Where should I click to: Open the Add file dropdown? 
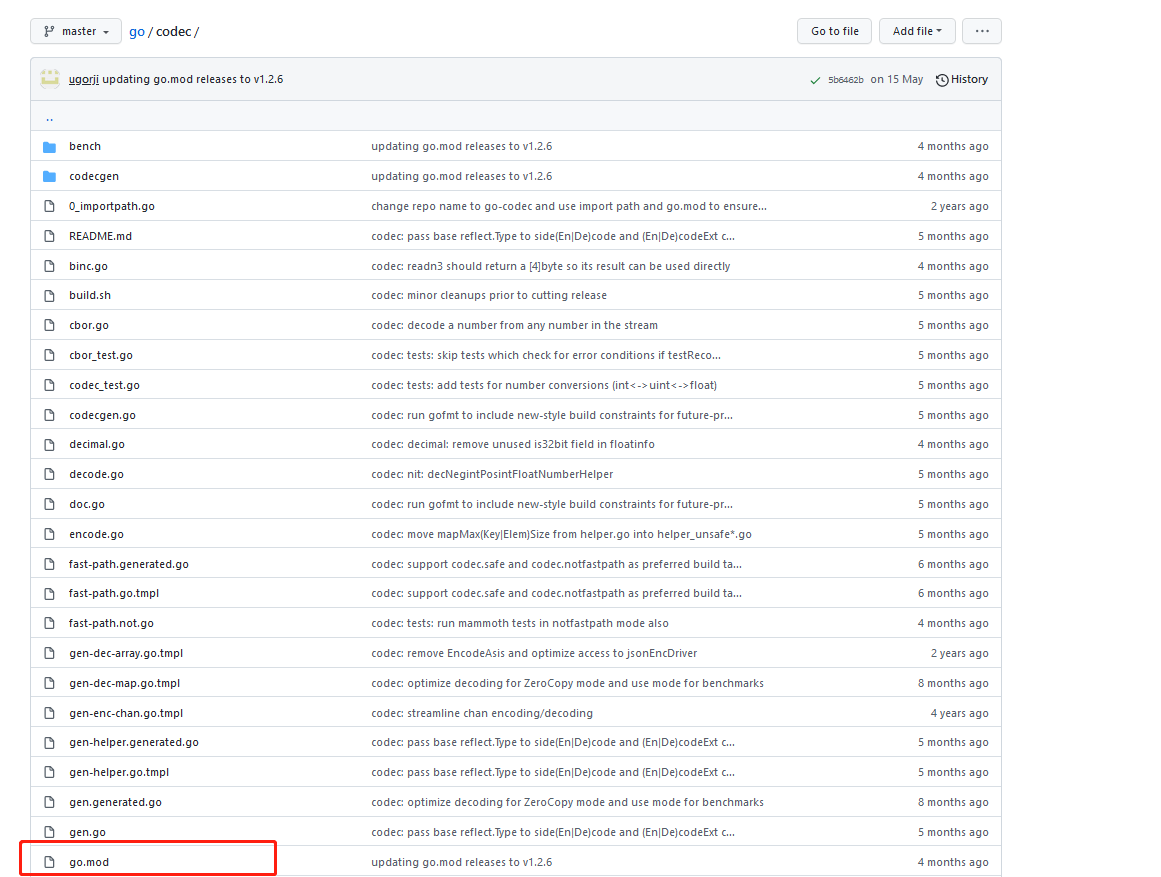[x=917, y=31]
